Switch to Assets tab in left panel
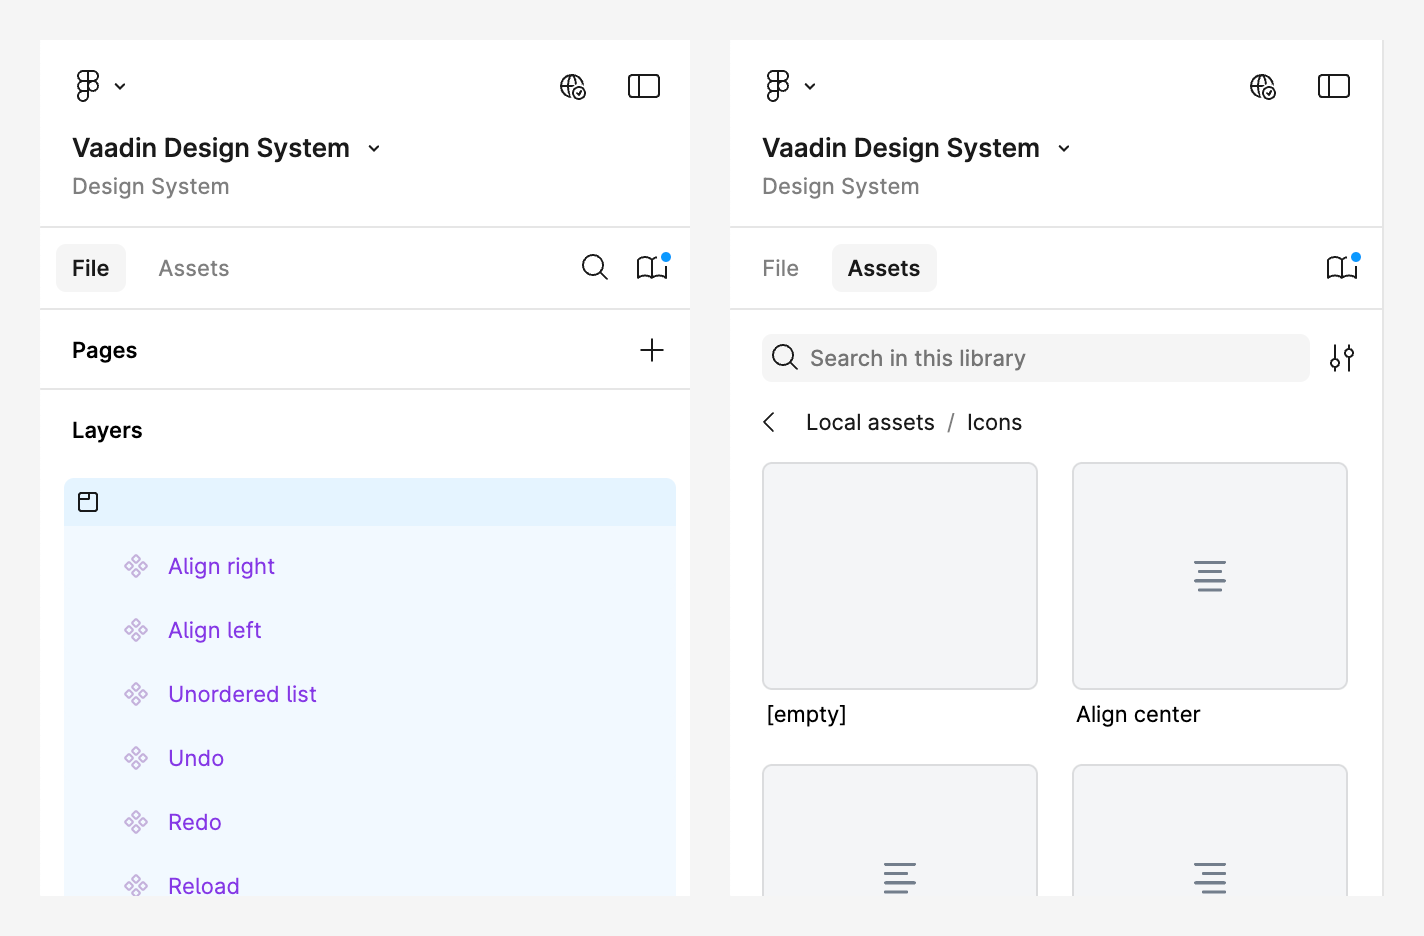 194,268
